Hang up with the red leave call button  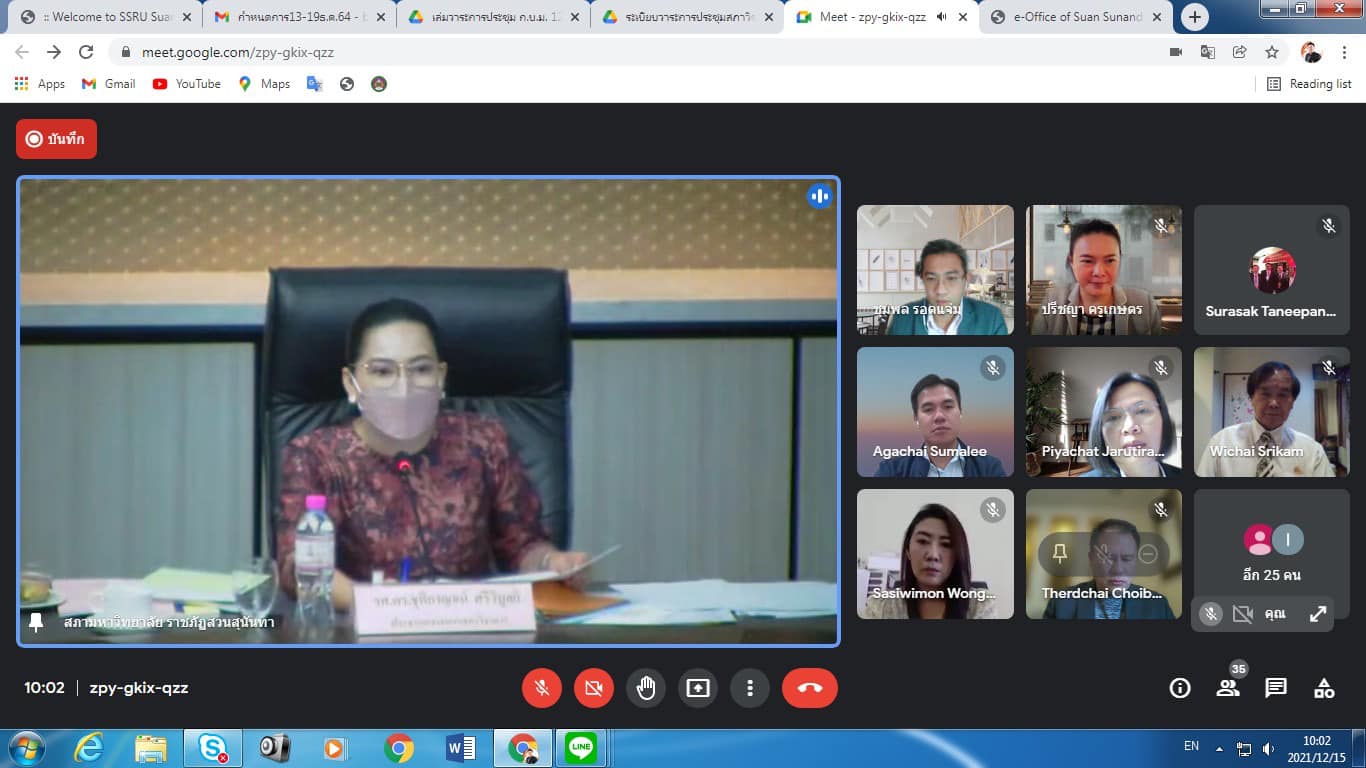[809, 688]
